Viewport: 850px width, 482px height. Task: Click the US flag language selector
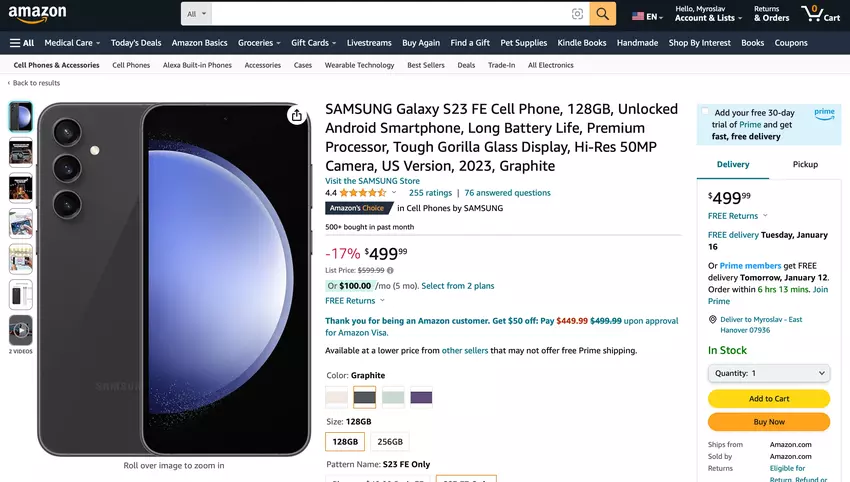coord(647,16)
